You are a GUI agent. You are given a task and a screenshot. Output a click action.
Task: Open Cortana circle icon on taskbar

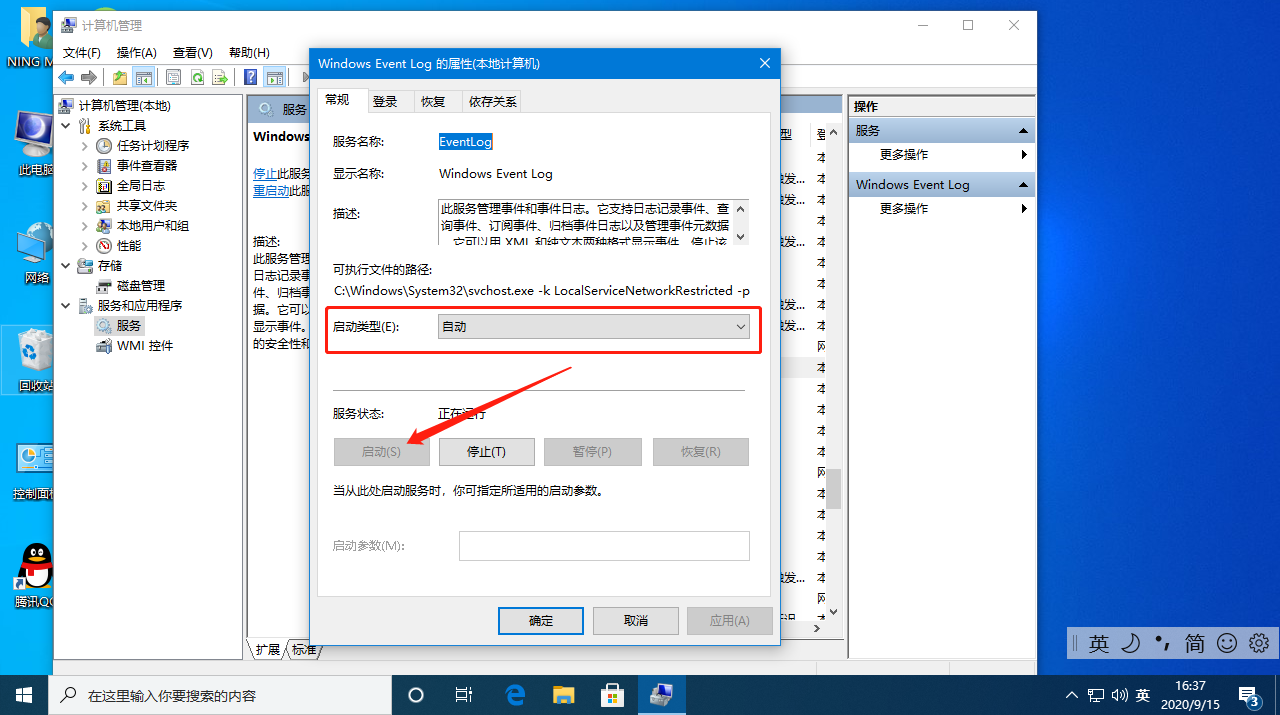point(416,695)
